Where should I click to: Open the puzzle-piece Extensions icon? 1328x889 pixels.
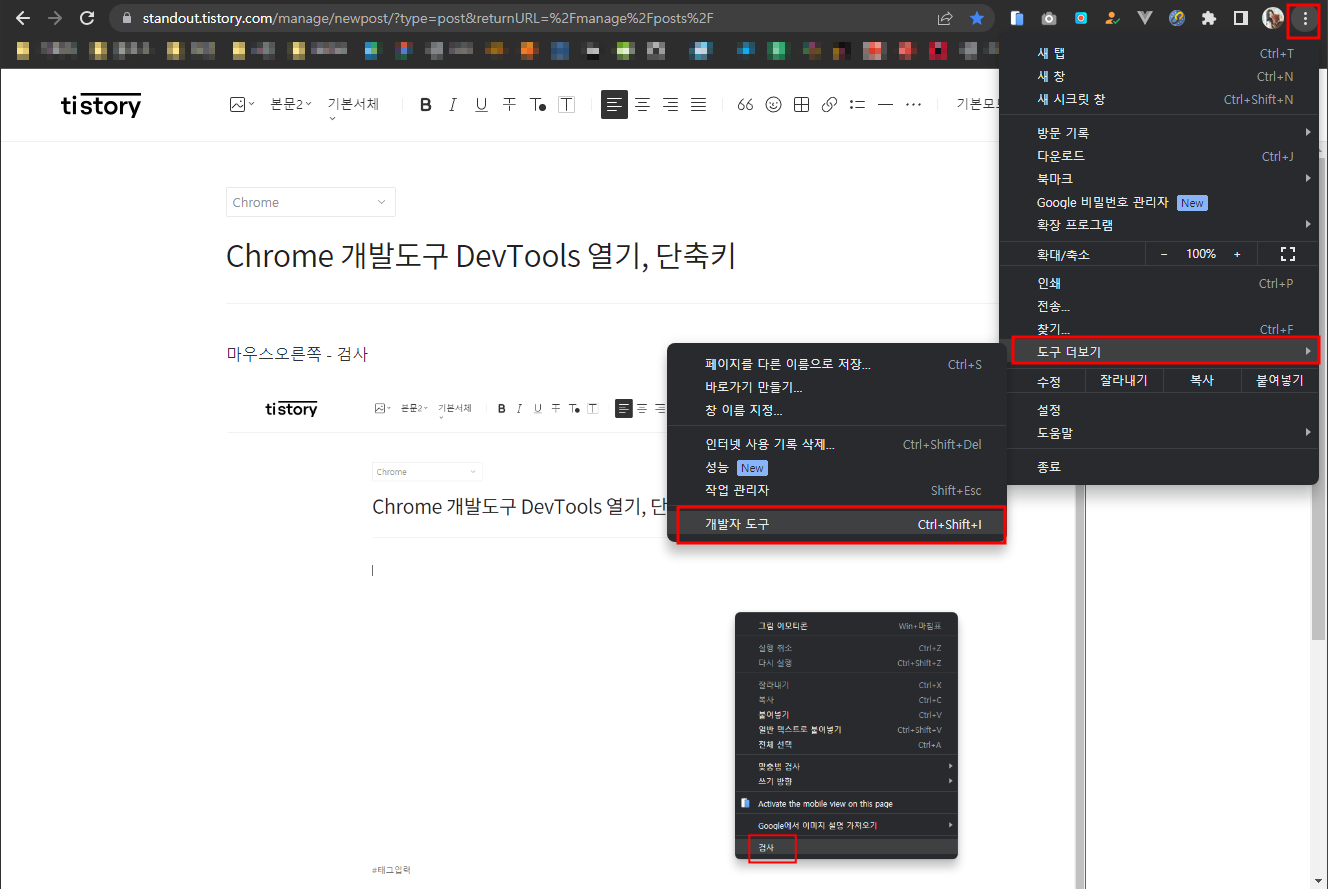(x=1209, y=18)
